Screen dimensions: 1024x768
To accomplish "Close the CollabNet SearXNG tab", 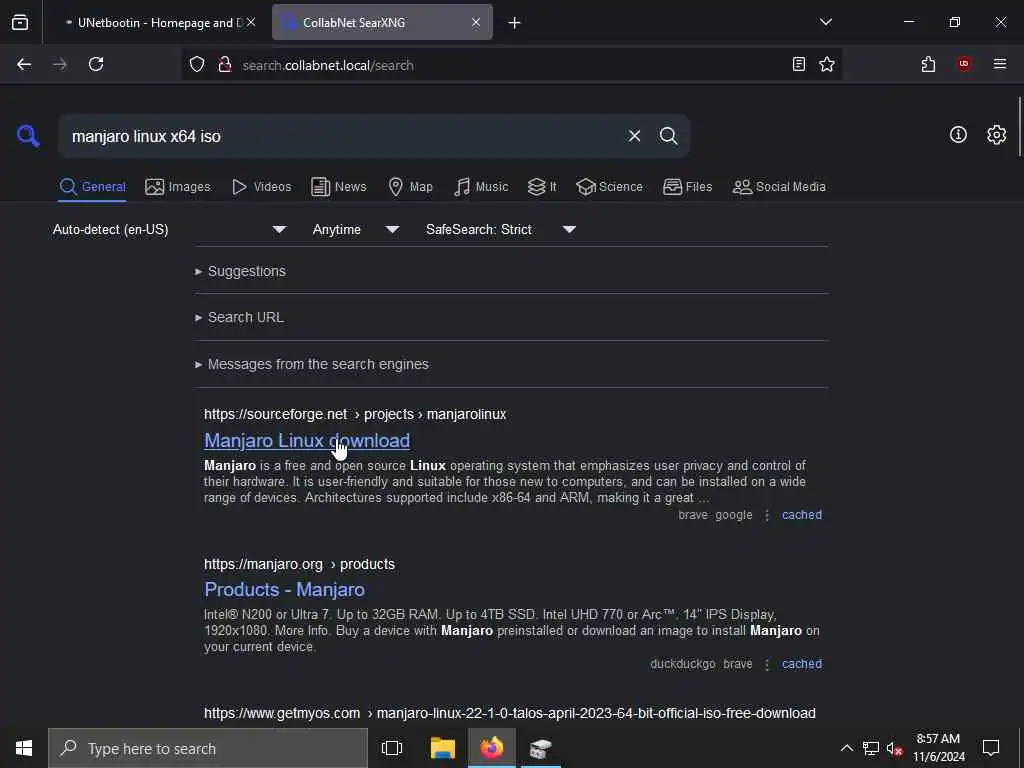I will (x=476, y=22).
